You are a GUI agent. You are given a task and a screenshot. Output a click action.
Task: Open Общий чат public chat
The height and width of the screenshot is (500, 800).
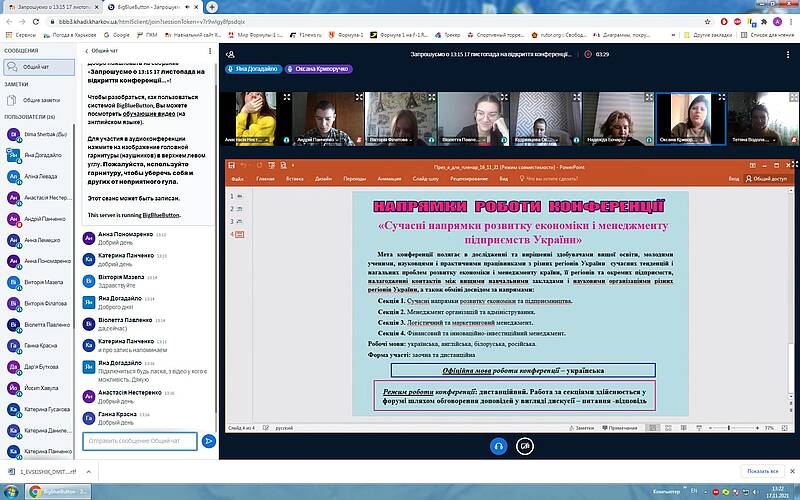(39, 67)
